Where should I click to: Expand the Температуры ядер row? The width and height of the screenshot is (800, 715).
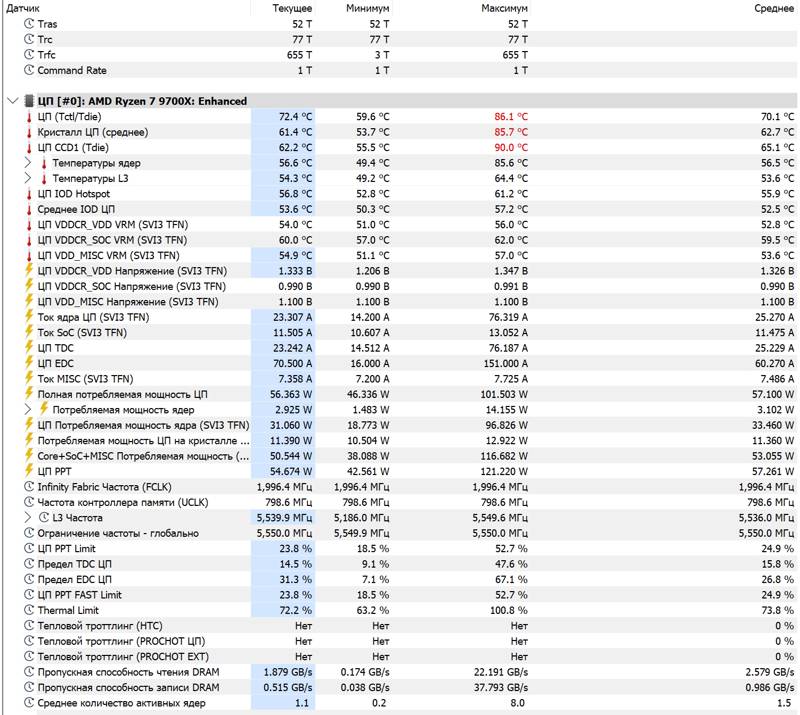coord(28,163)
